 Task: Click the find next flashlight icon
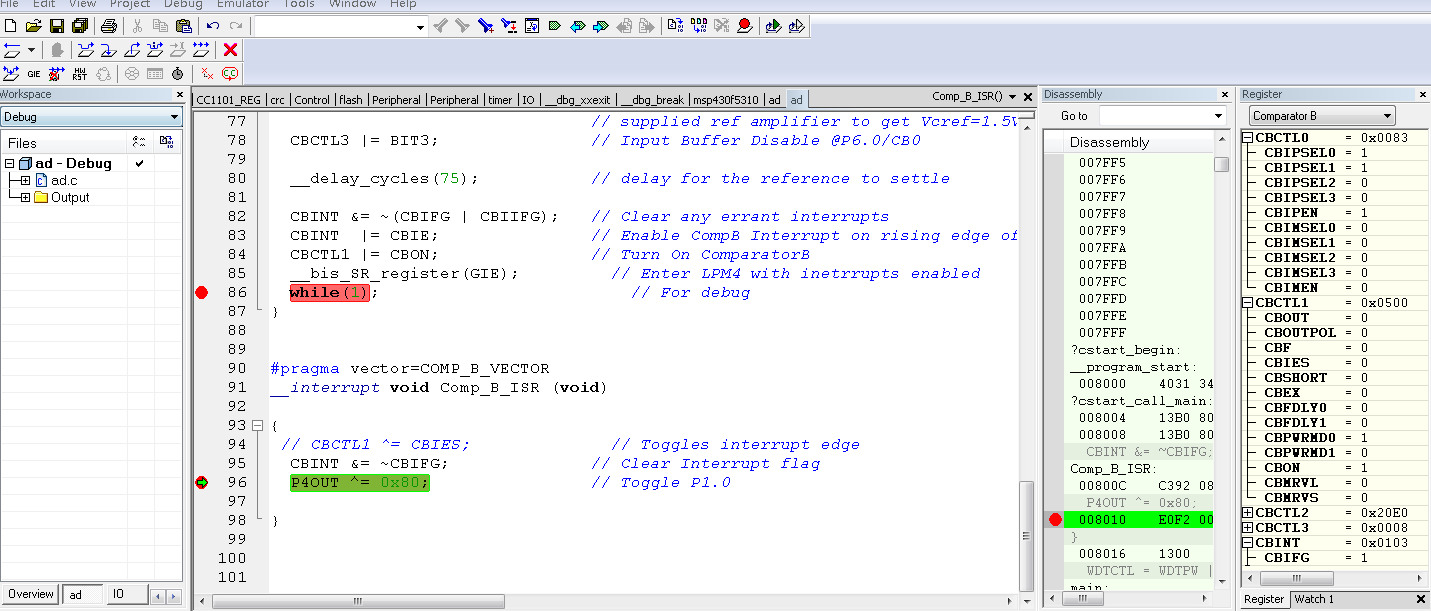(x=462, y=26)
